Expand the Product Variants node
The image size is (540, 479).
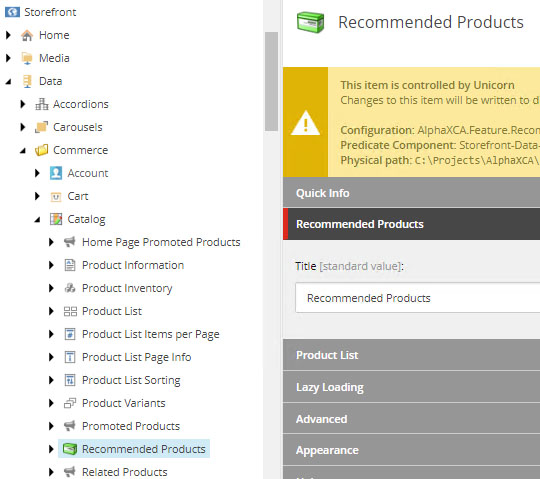pos(51,403)
